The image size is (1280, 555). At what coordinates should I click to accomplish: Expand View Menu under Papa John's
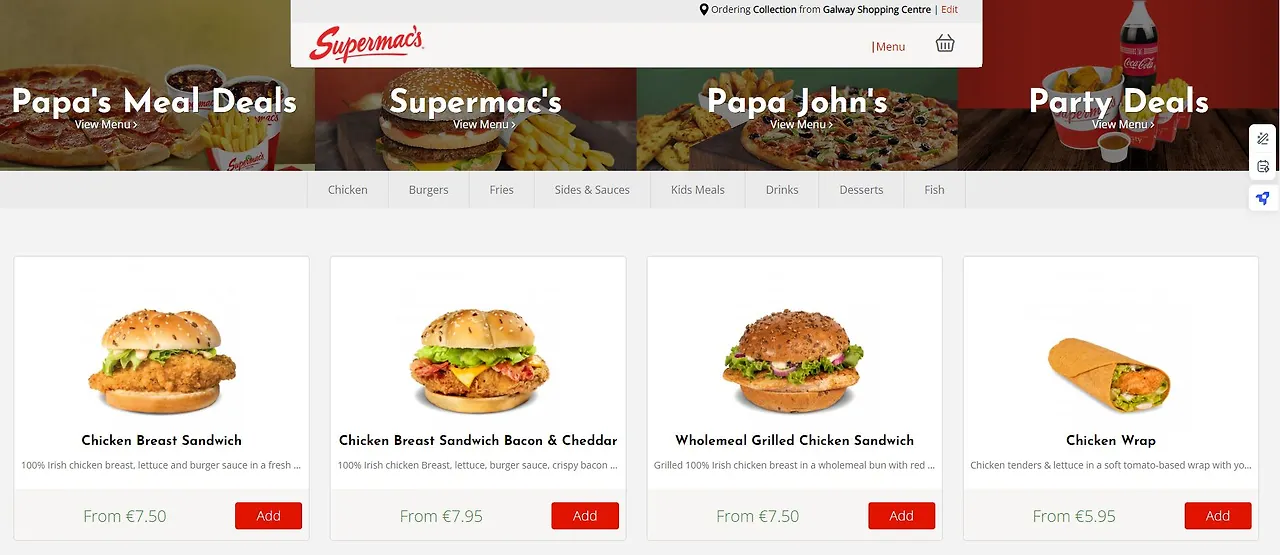coord(801,125)
